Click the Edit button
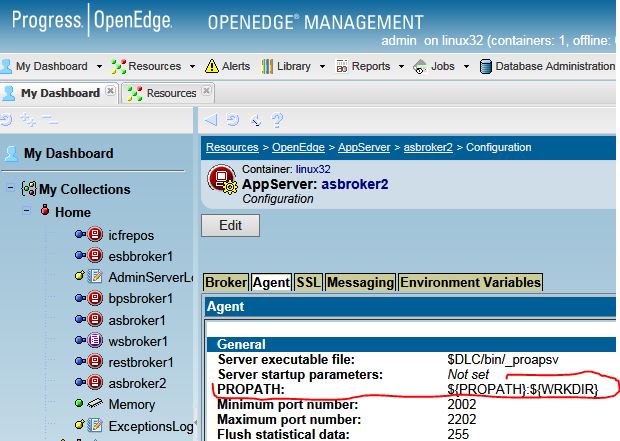The image size is (620, 441). pos(230,225)
